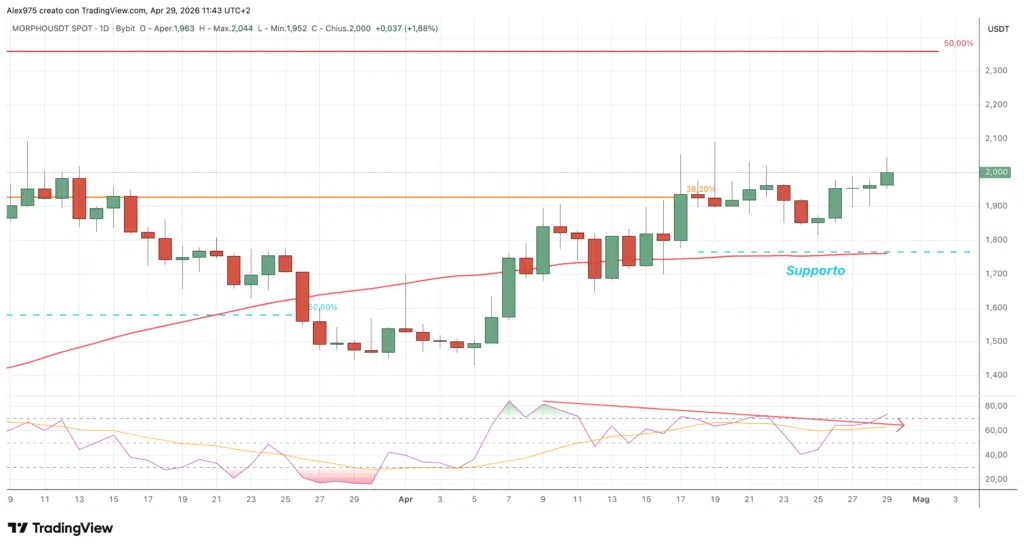This screenshot has height=548, width=1024.
Task: Click the 2,300 price axis label
Action: coord(995,70)
